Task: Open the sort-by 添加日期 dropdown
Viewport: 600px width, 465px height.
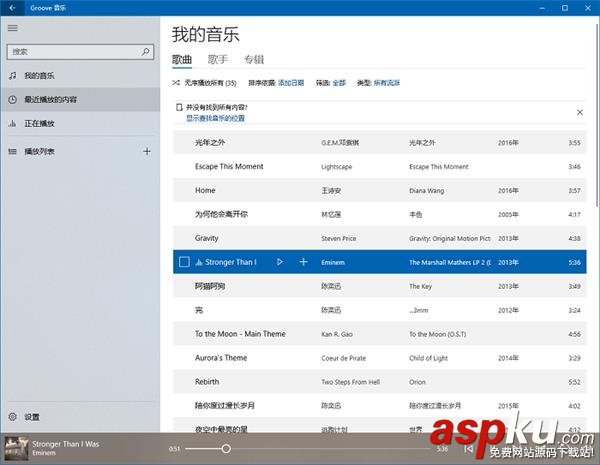Action: pyautogui.click(x=291, y=83)
